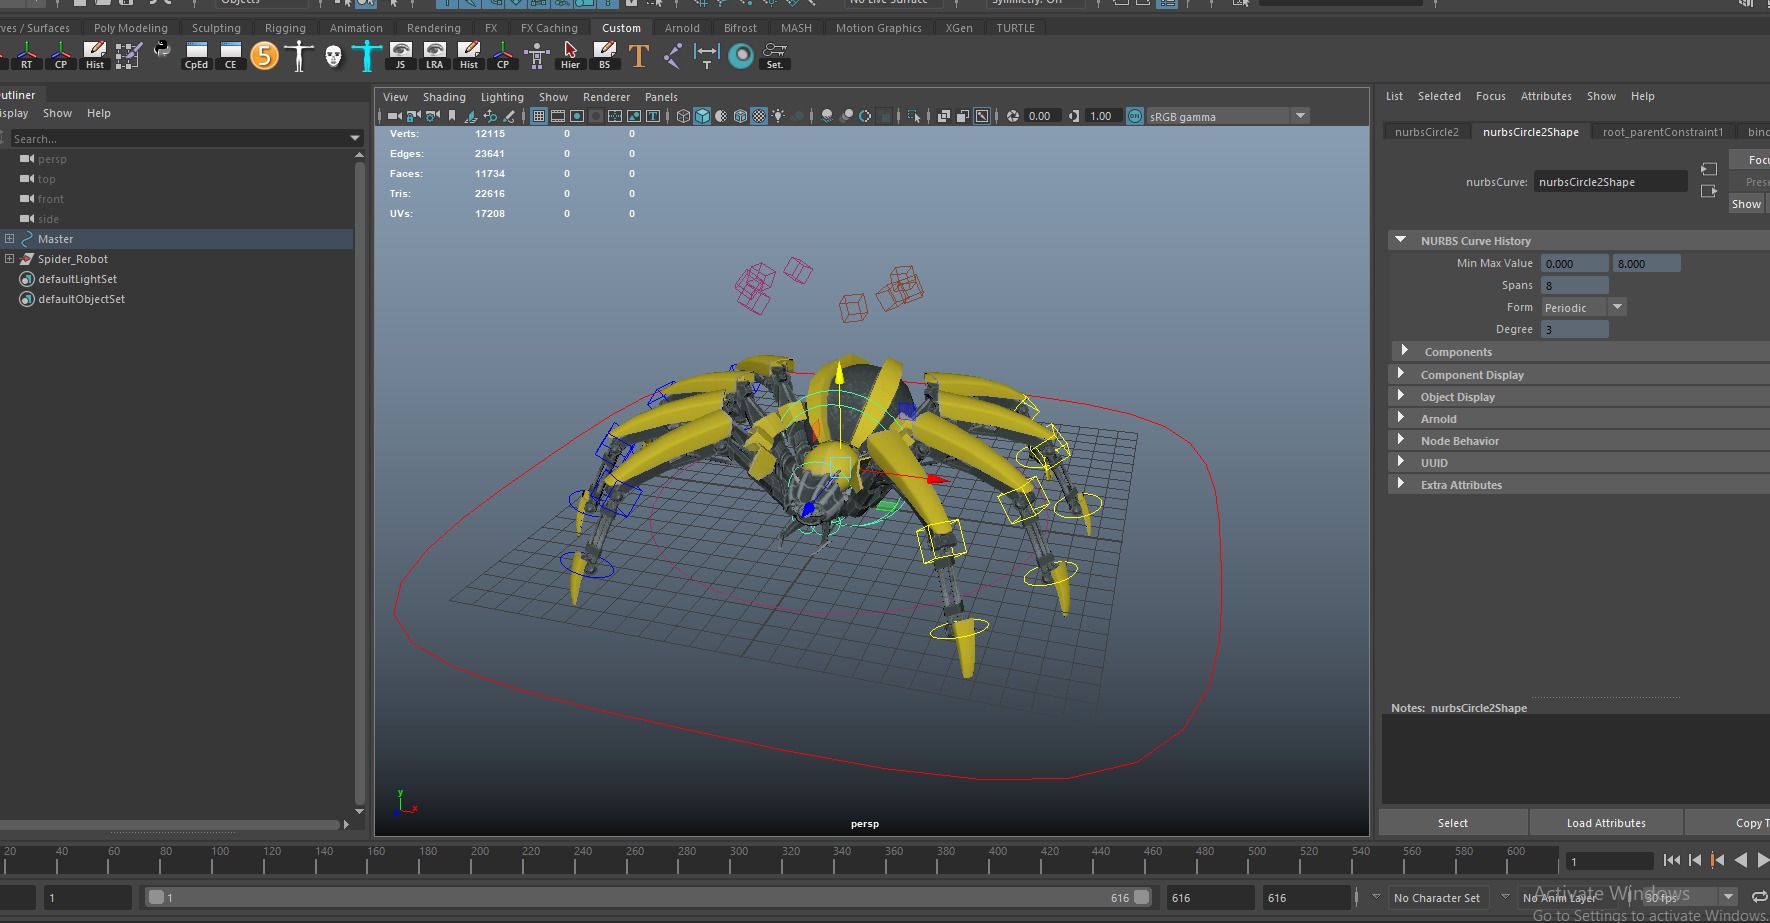Toggle the film gate display

click(558, 116)
